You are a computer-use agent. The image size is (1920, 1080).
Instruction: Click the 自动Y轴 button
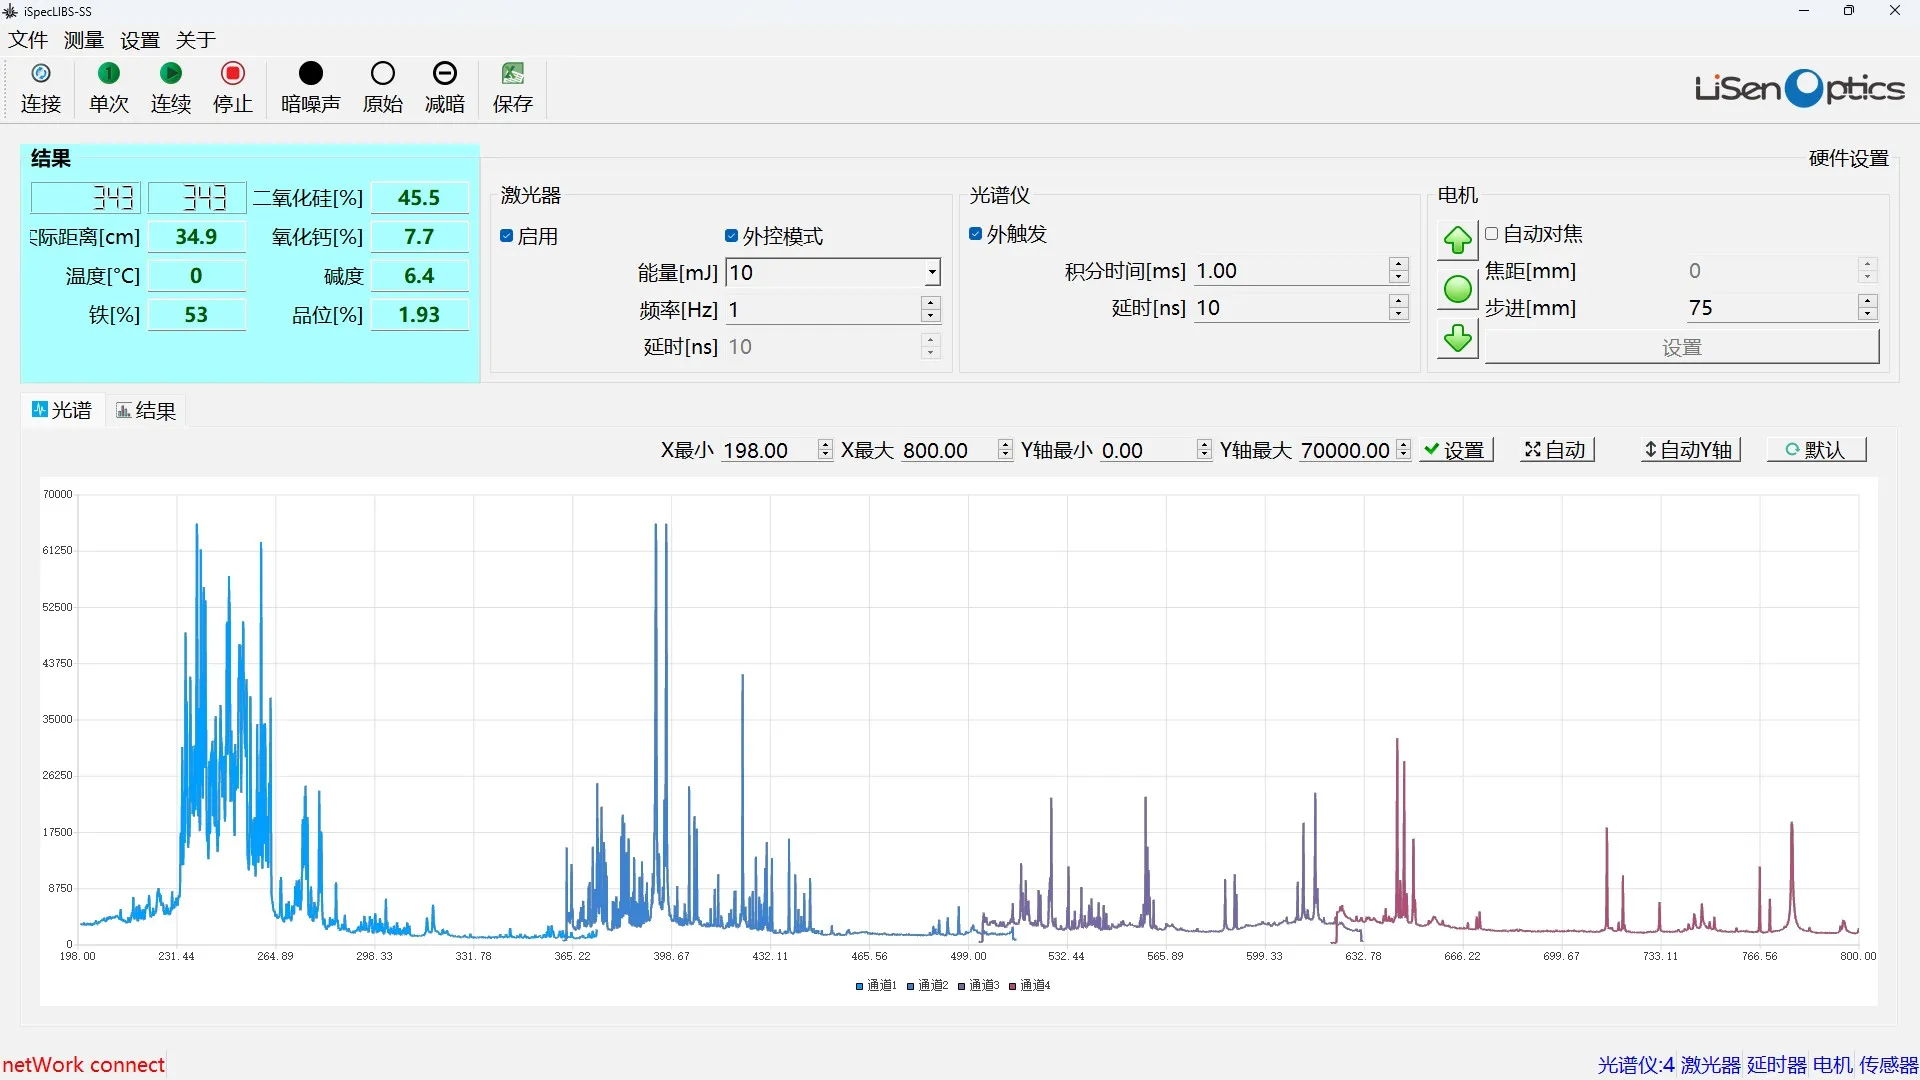pos(1689,450)
